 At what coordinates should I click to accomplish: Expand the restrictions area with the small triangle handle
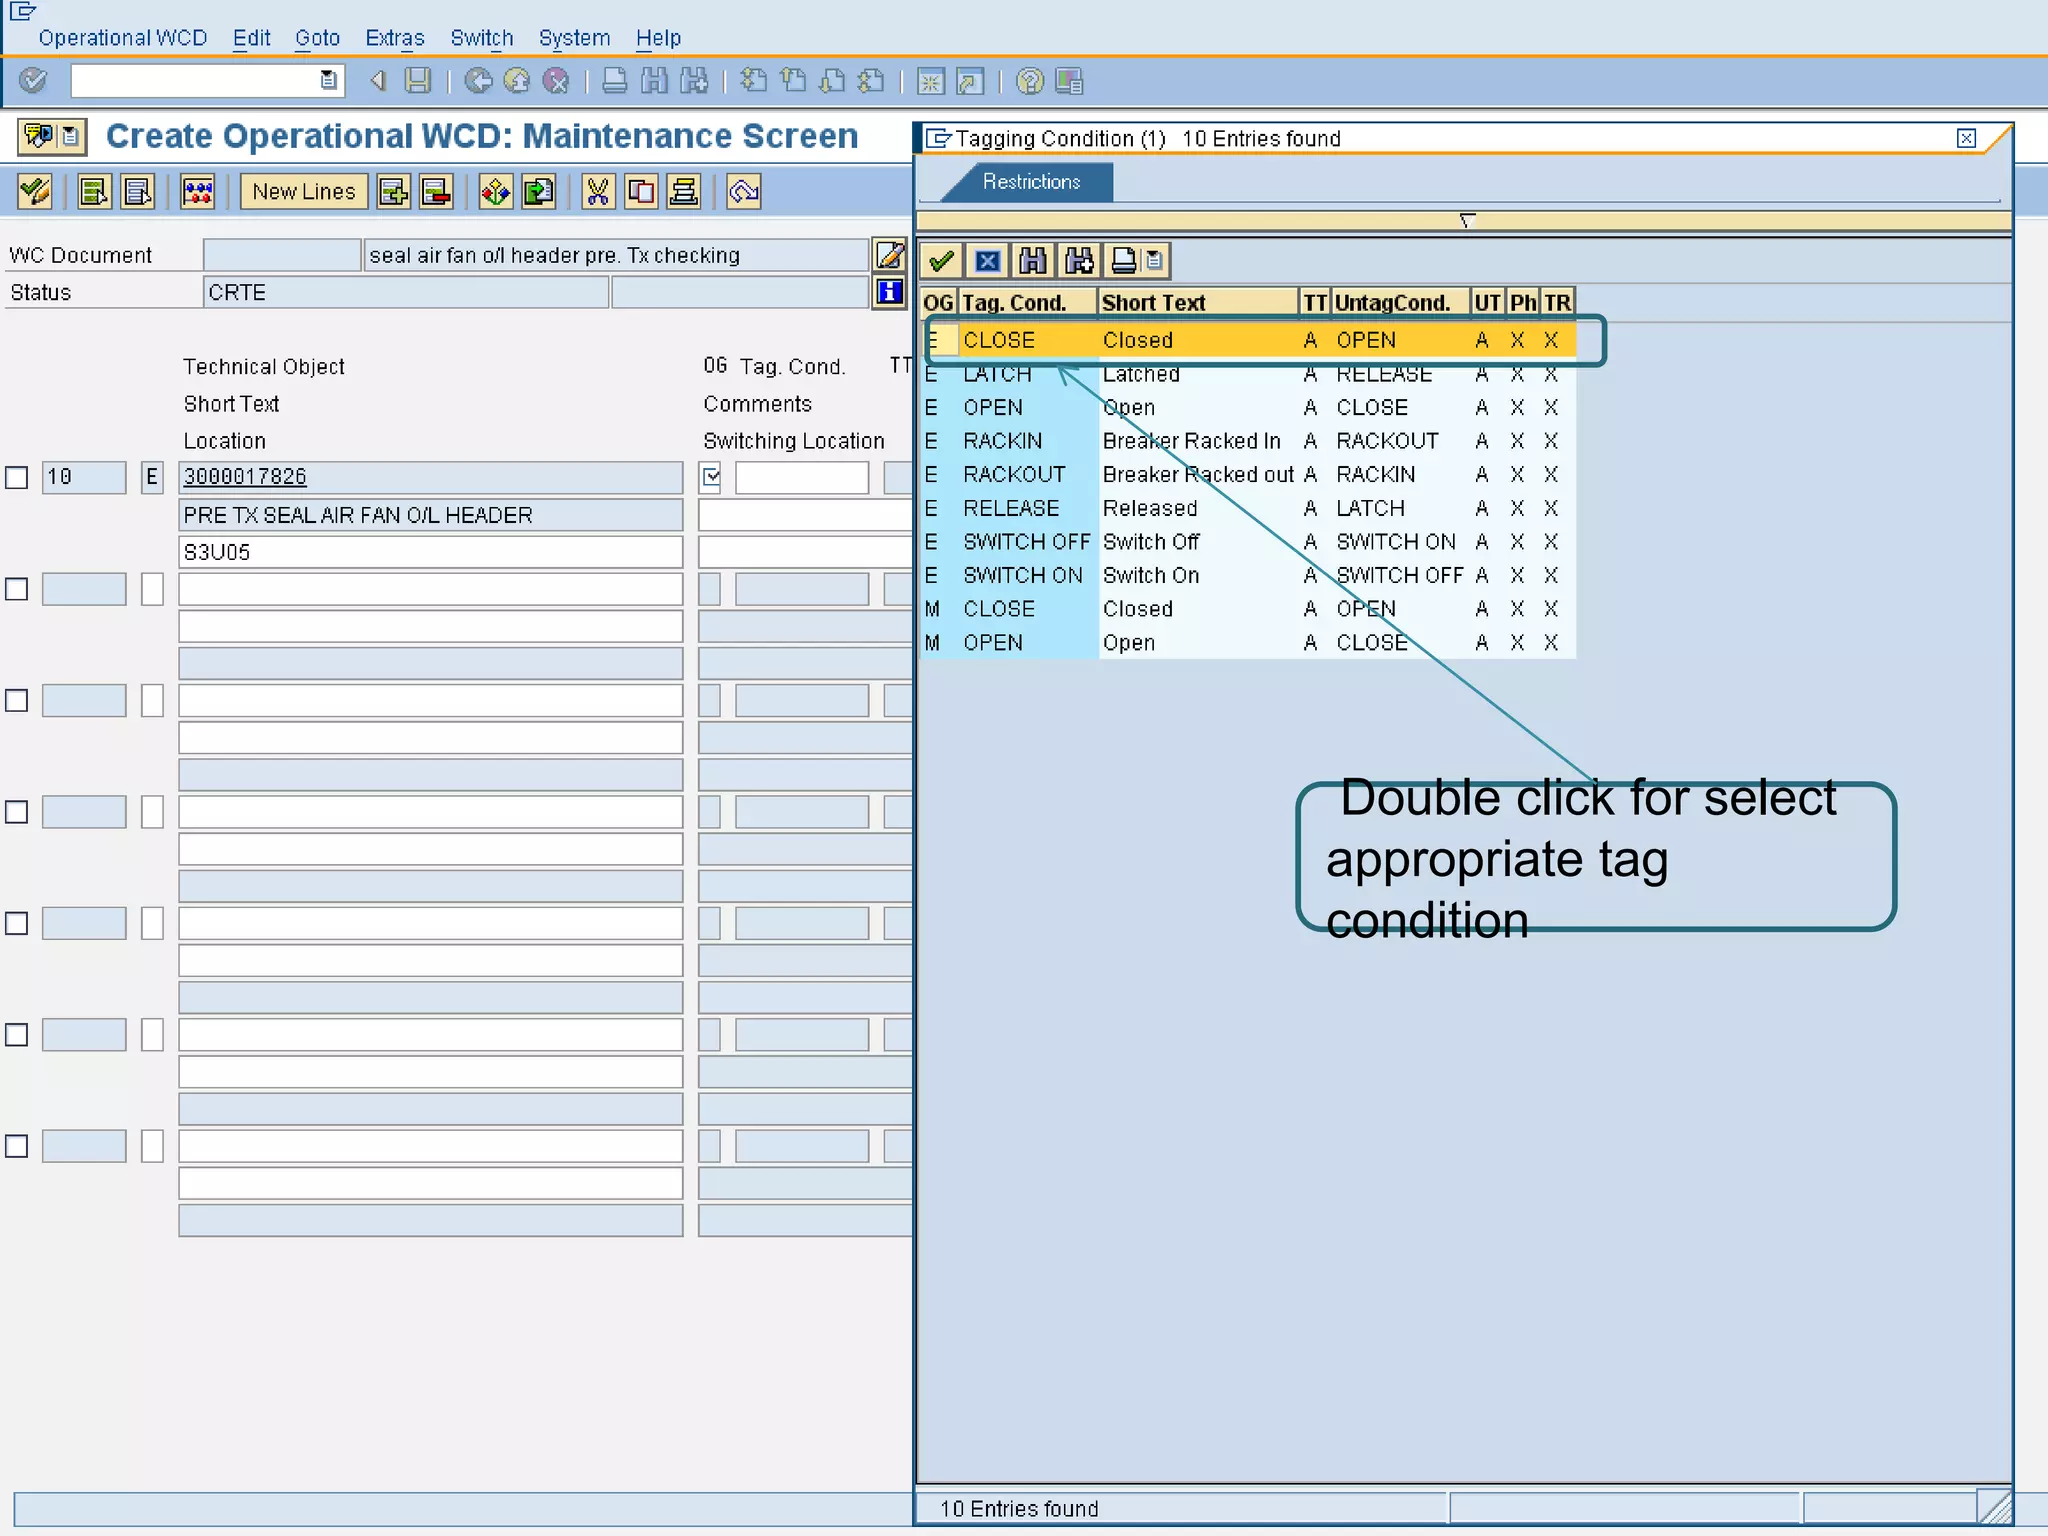pos(1466,220)
